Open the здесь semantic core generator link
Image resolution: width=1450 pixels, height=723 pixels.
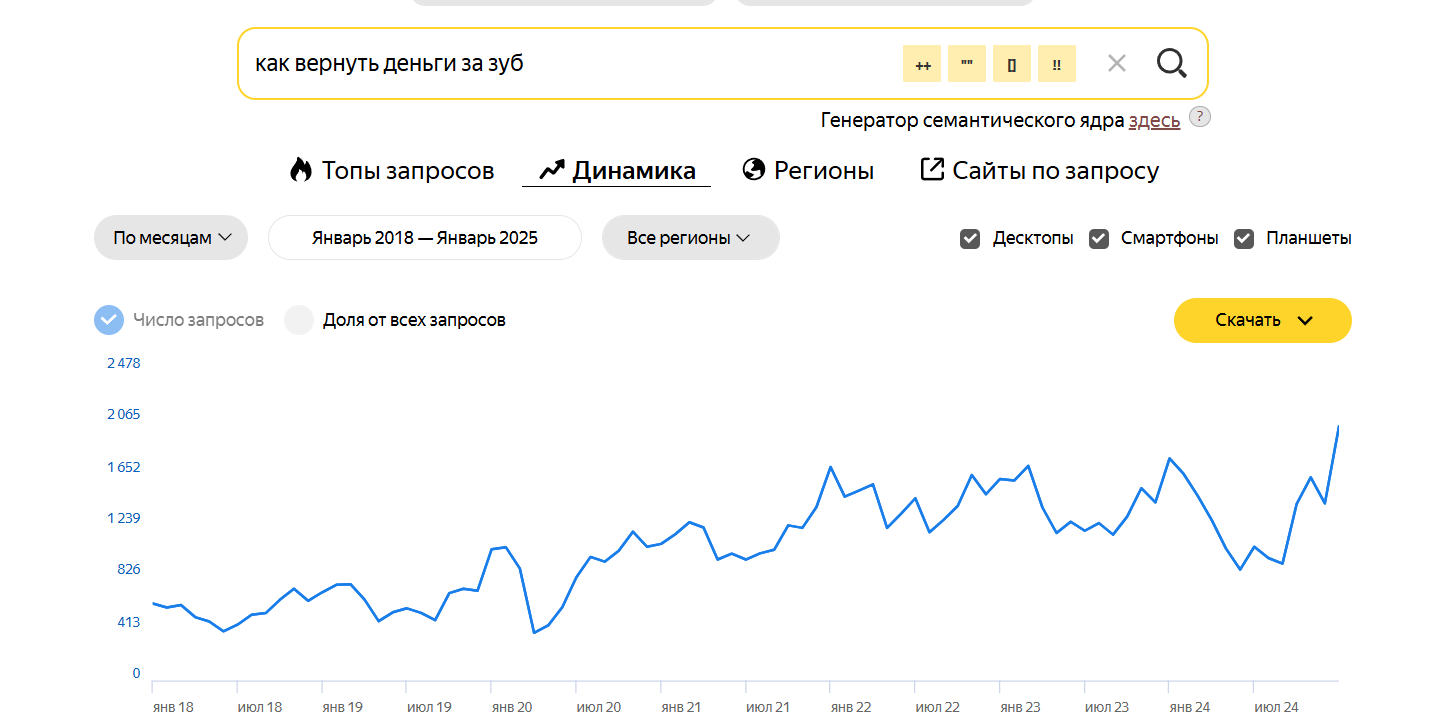pos(1154,121)
